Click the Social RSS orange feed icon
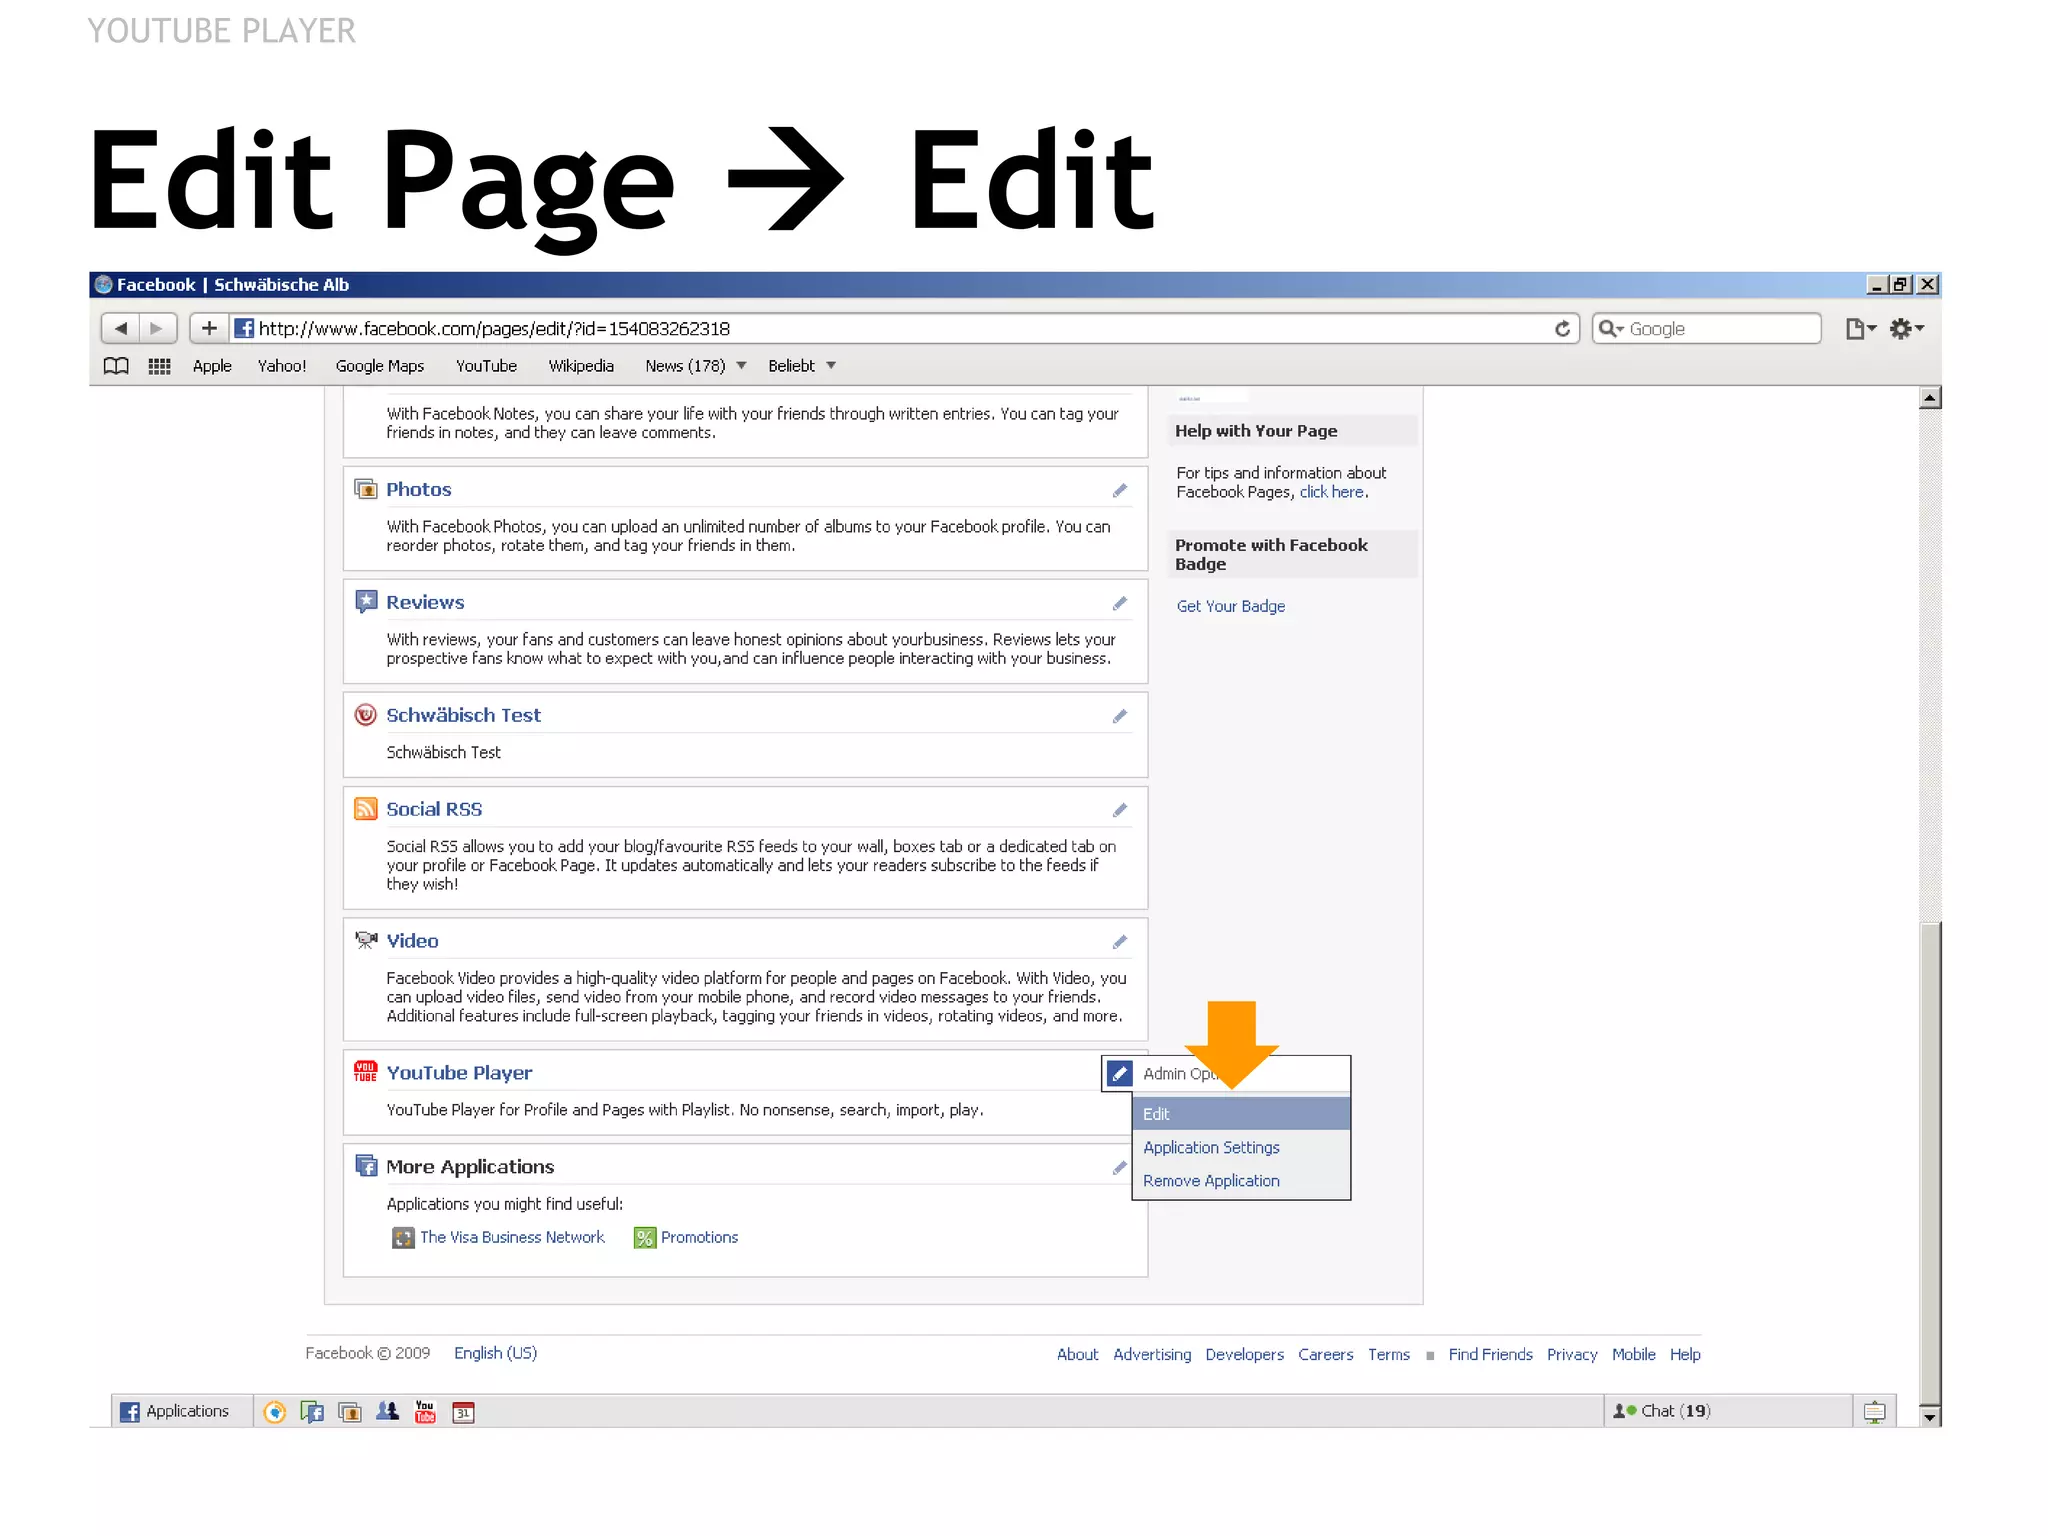Screen dimensions: 2048x1536 (366, 809)
